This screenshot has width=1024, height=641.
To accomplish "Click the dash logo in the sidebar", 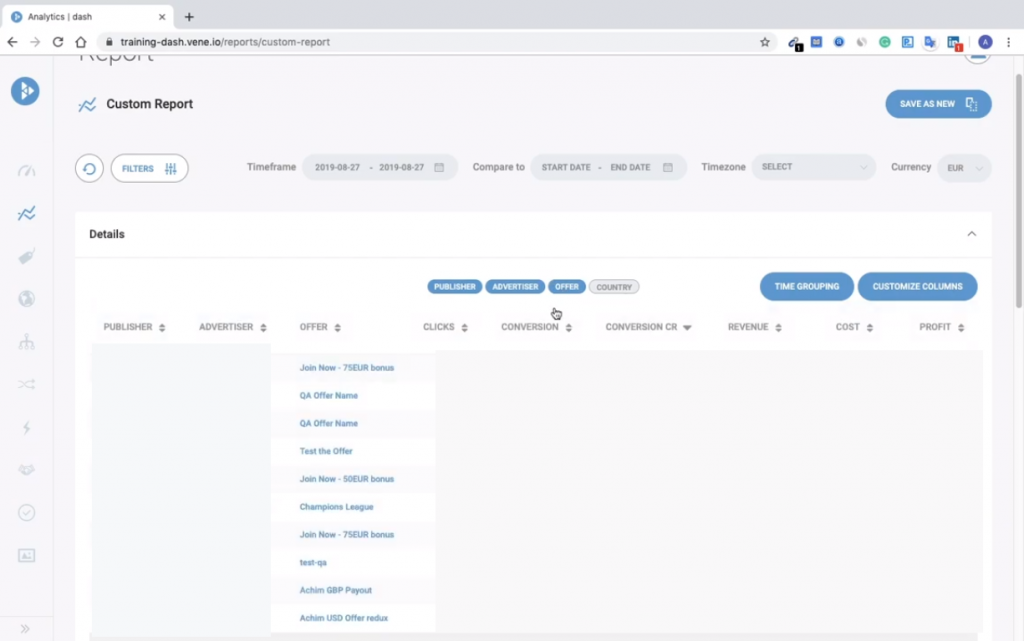I will pyautogui.click(x=25, y=91).
